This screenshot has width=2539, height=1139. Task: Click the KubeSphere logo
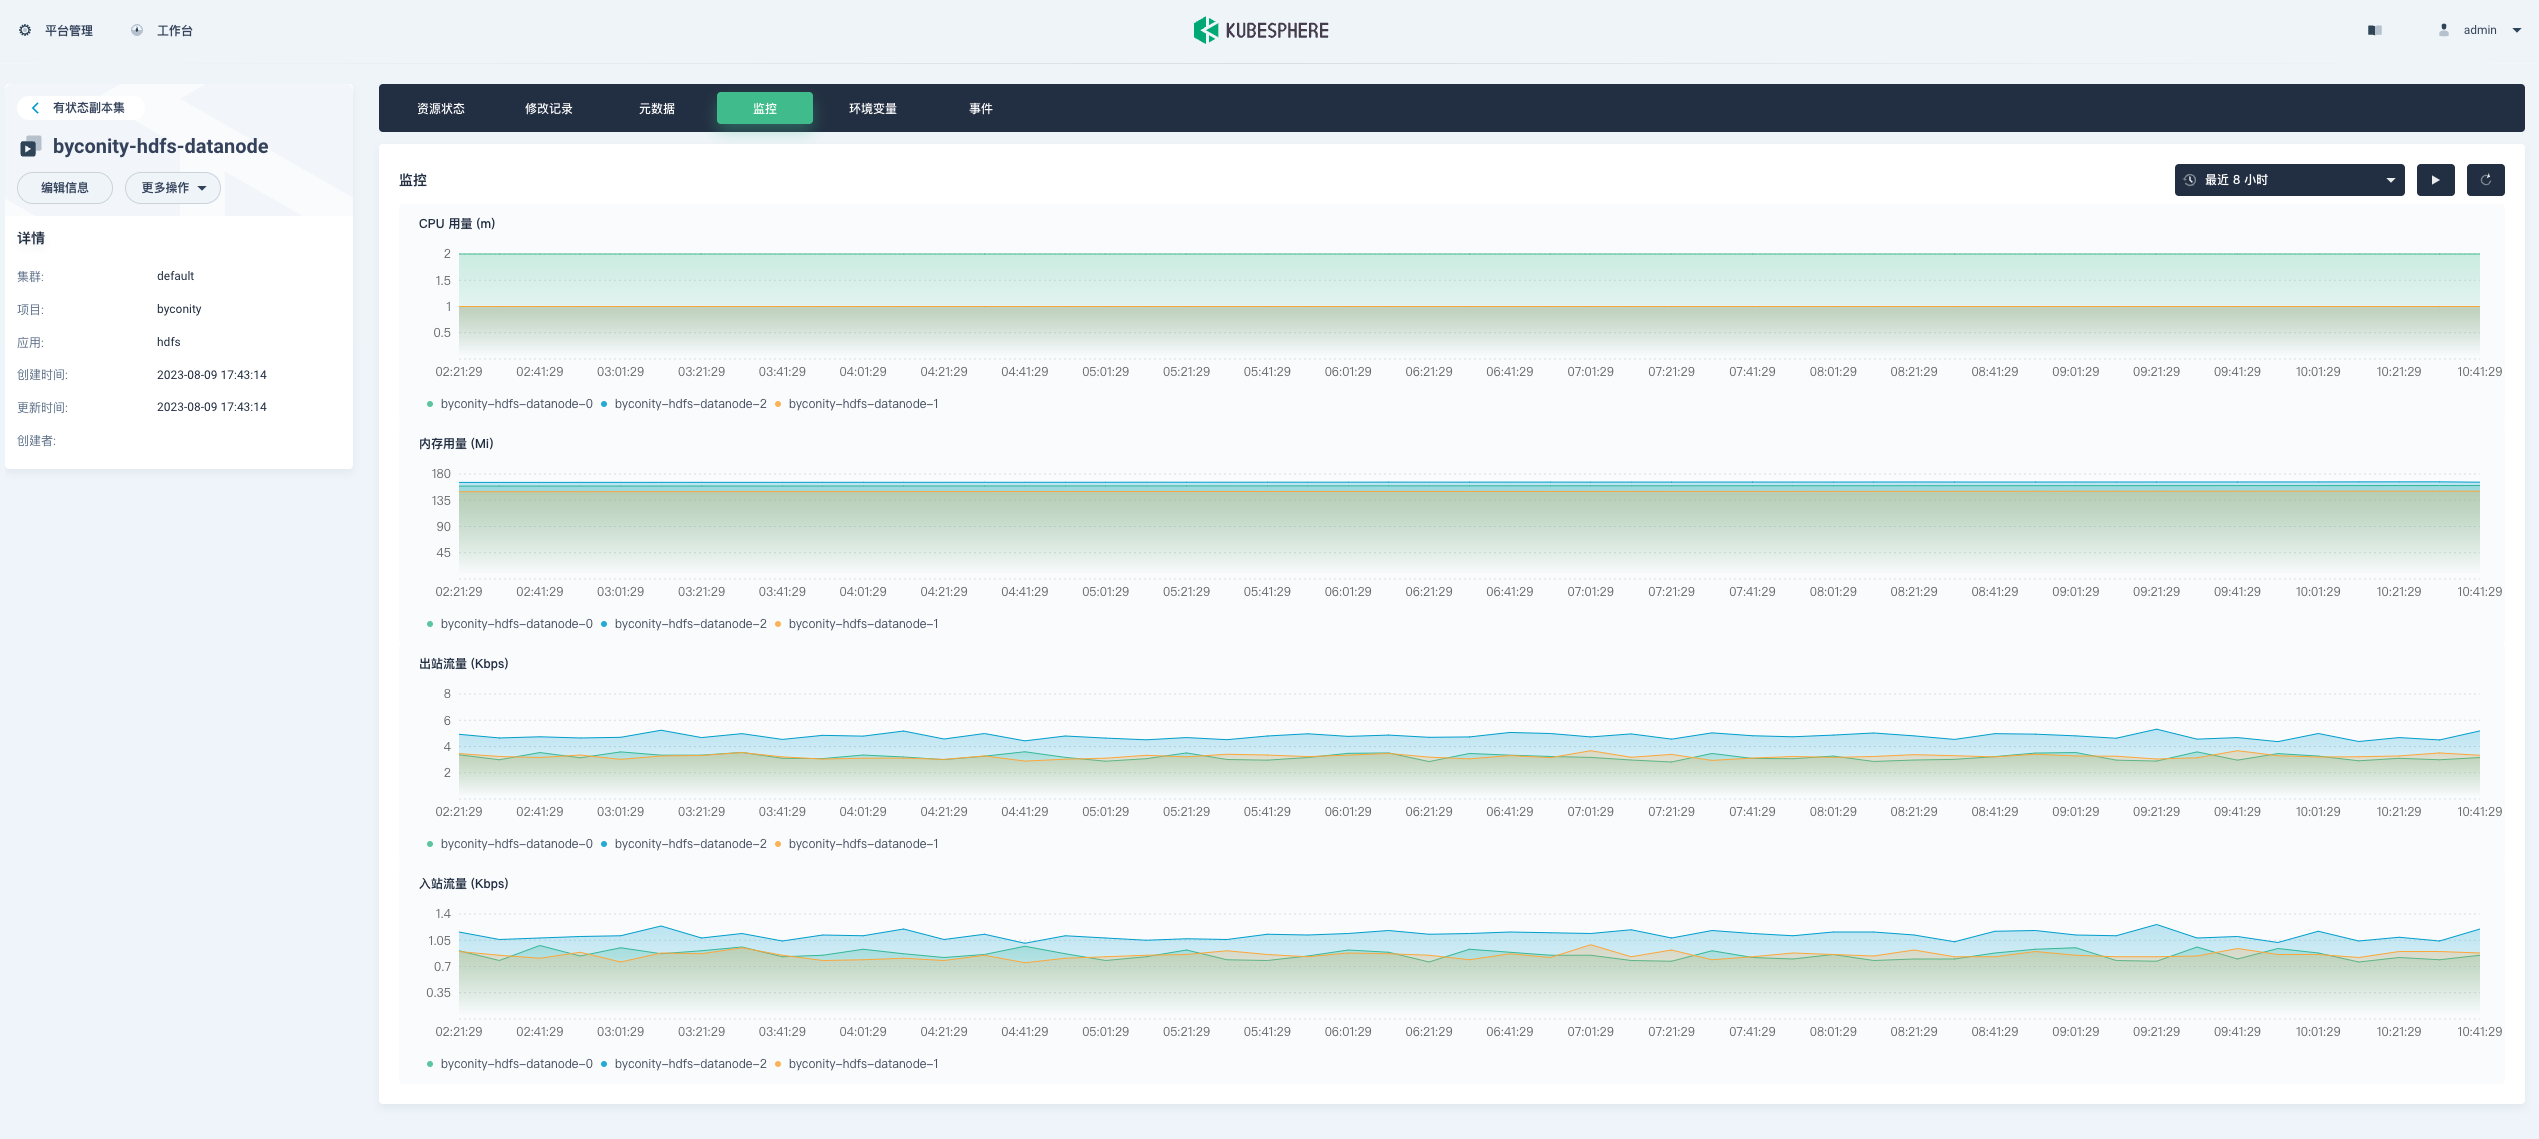(1261, 30)
